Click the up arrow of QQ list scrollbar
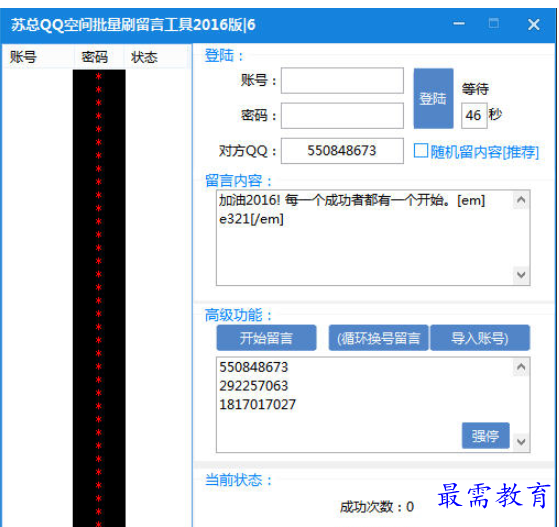Viewport: 559px width, 527px height. (521, 367)
